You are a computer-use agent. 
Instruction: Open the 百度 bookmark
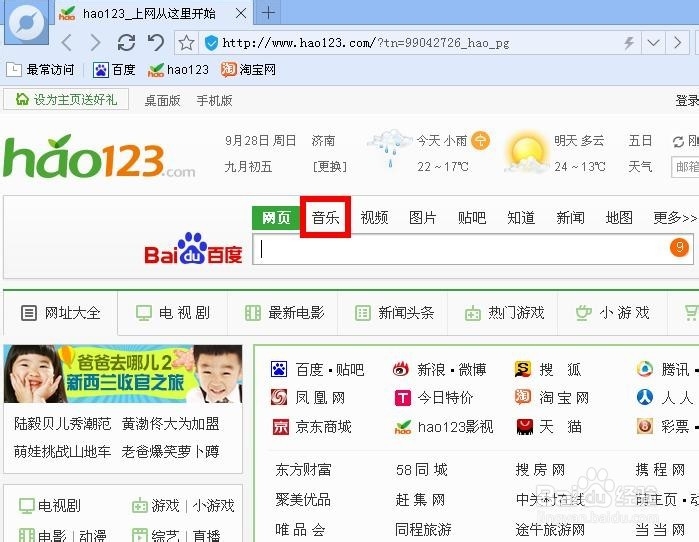click(114, 70)
